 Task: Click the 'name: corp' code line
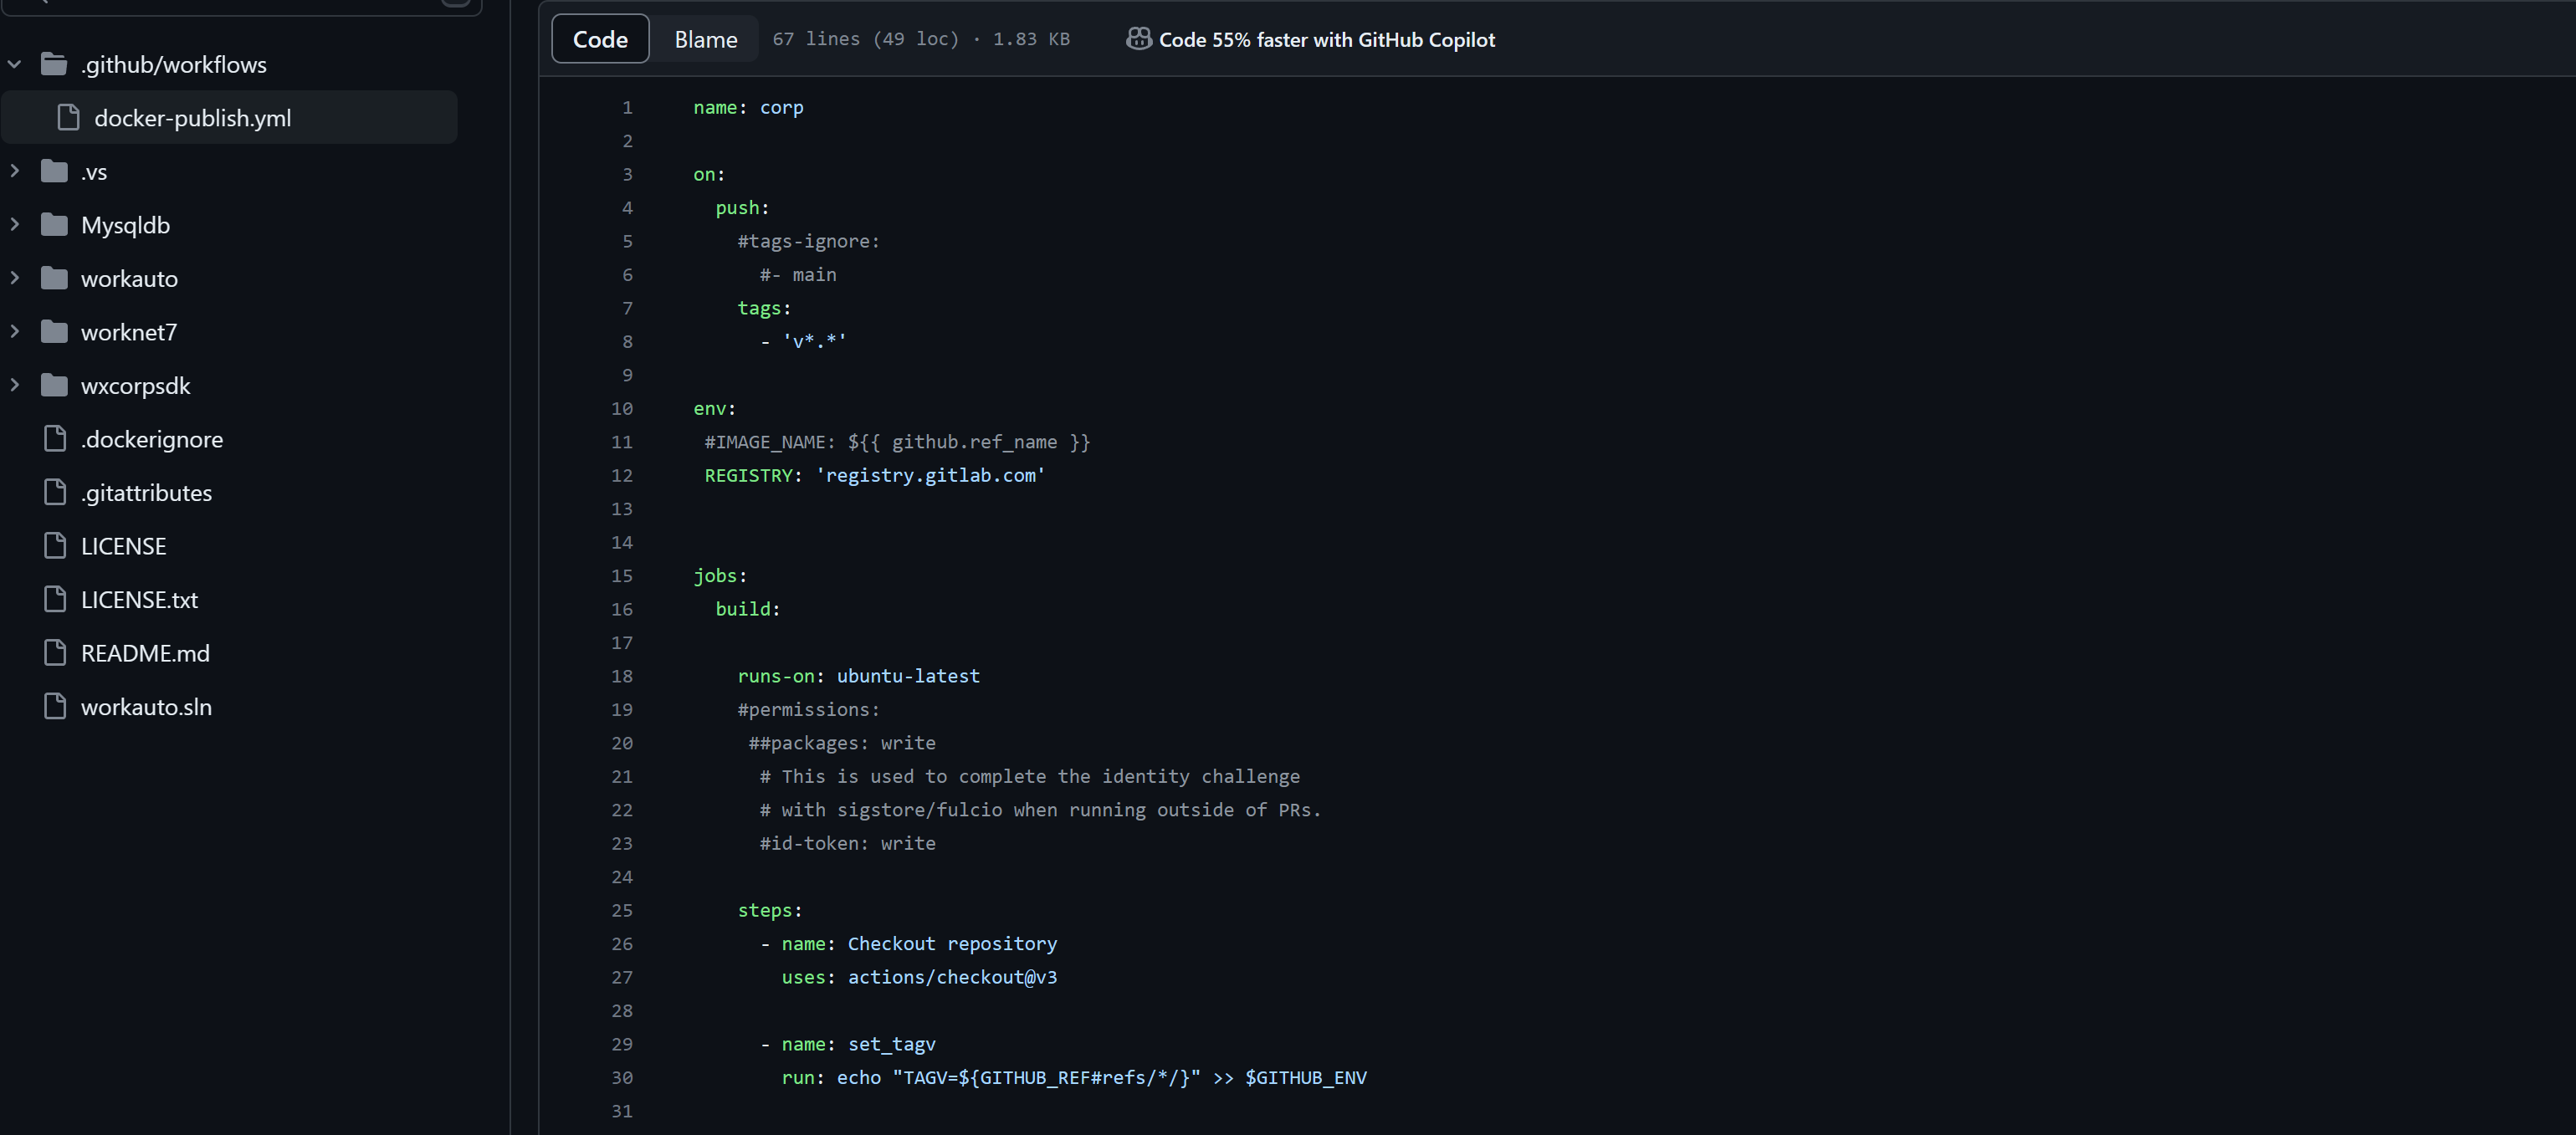[748, 107]
